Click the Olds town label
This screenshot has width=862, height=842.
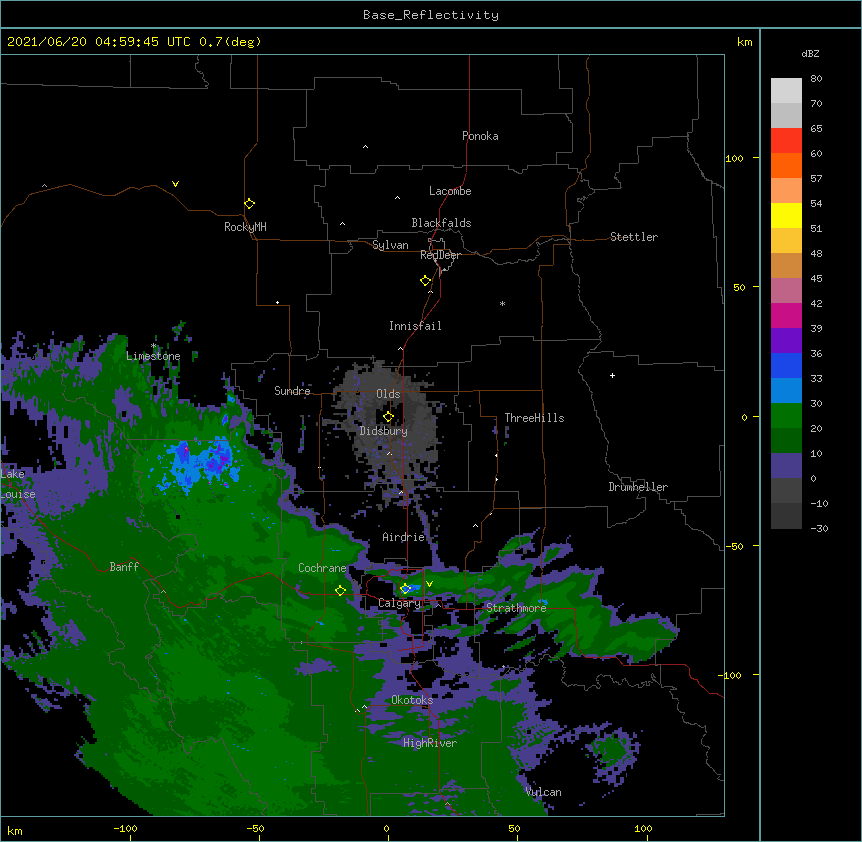tap(388, 394)
